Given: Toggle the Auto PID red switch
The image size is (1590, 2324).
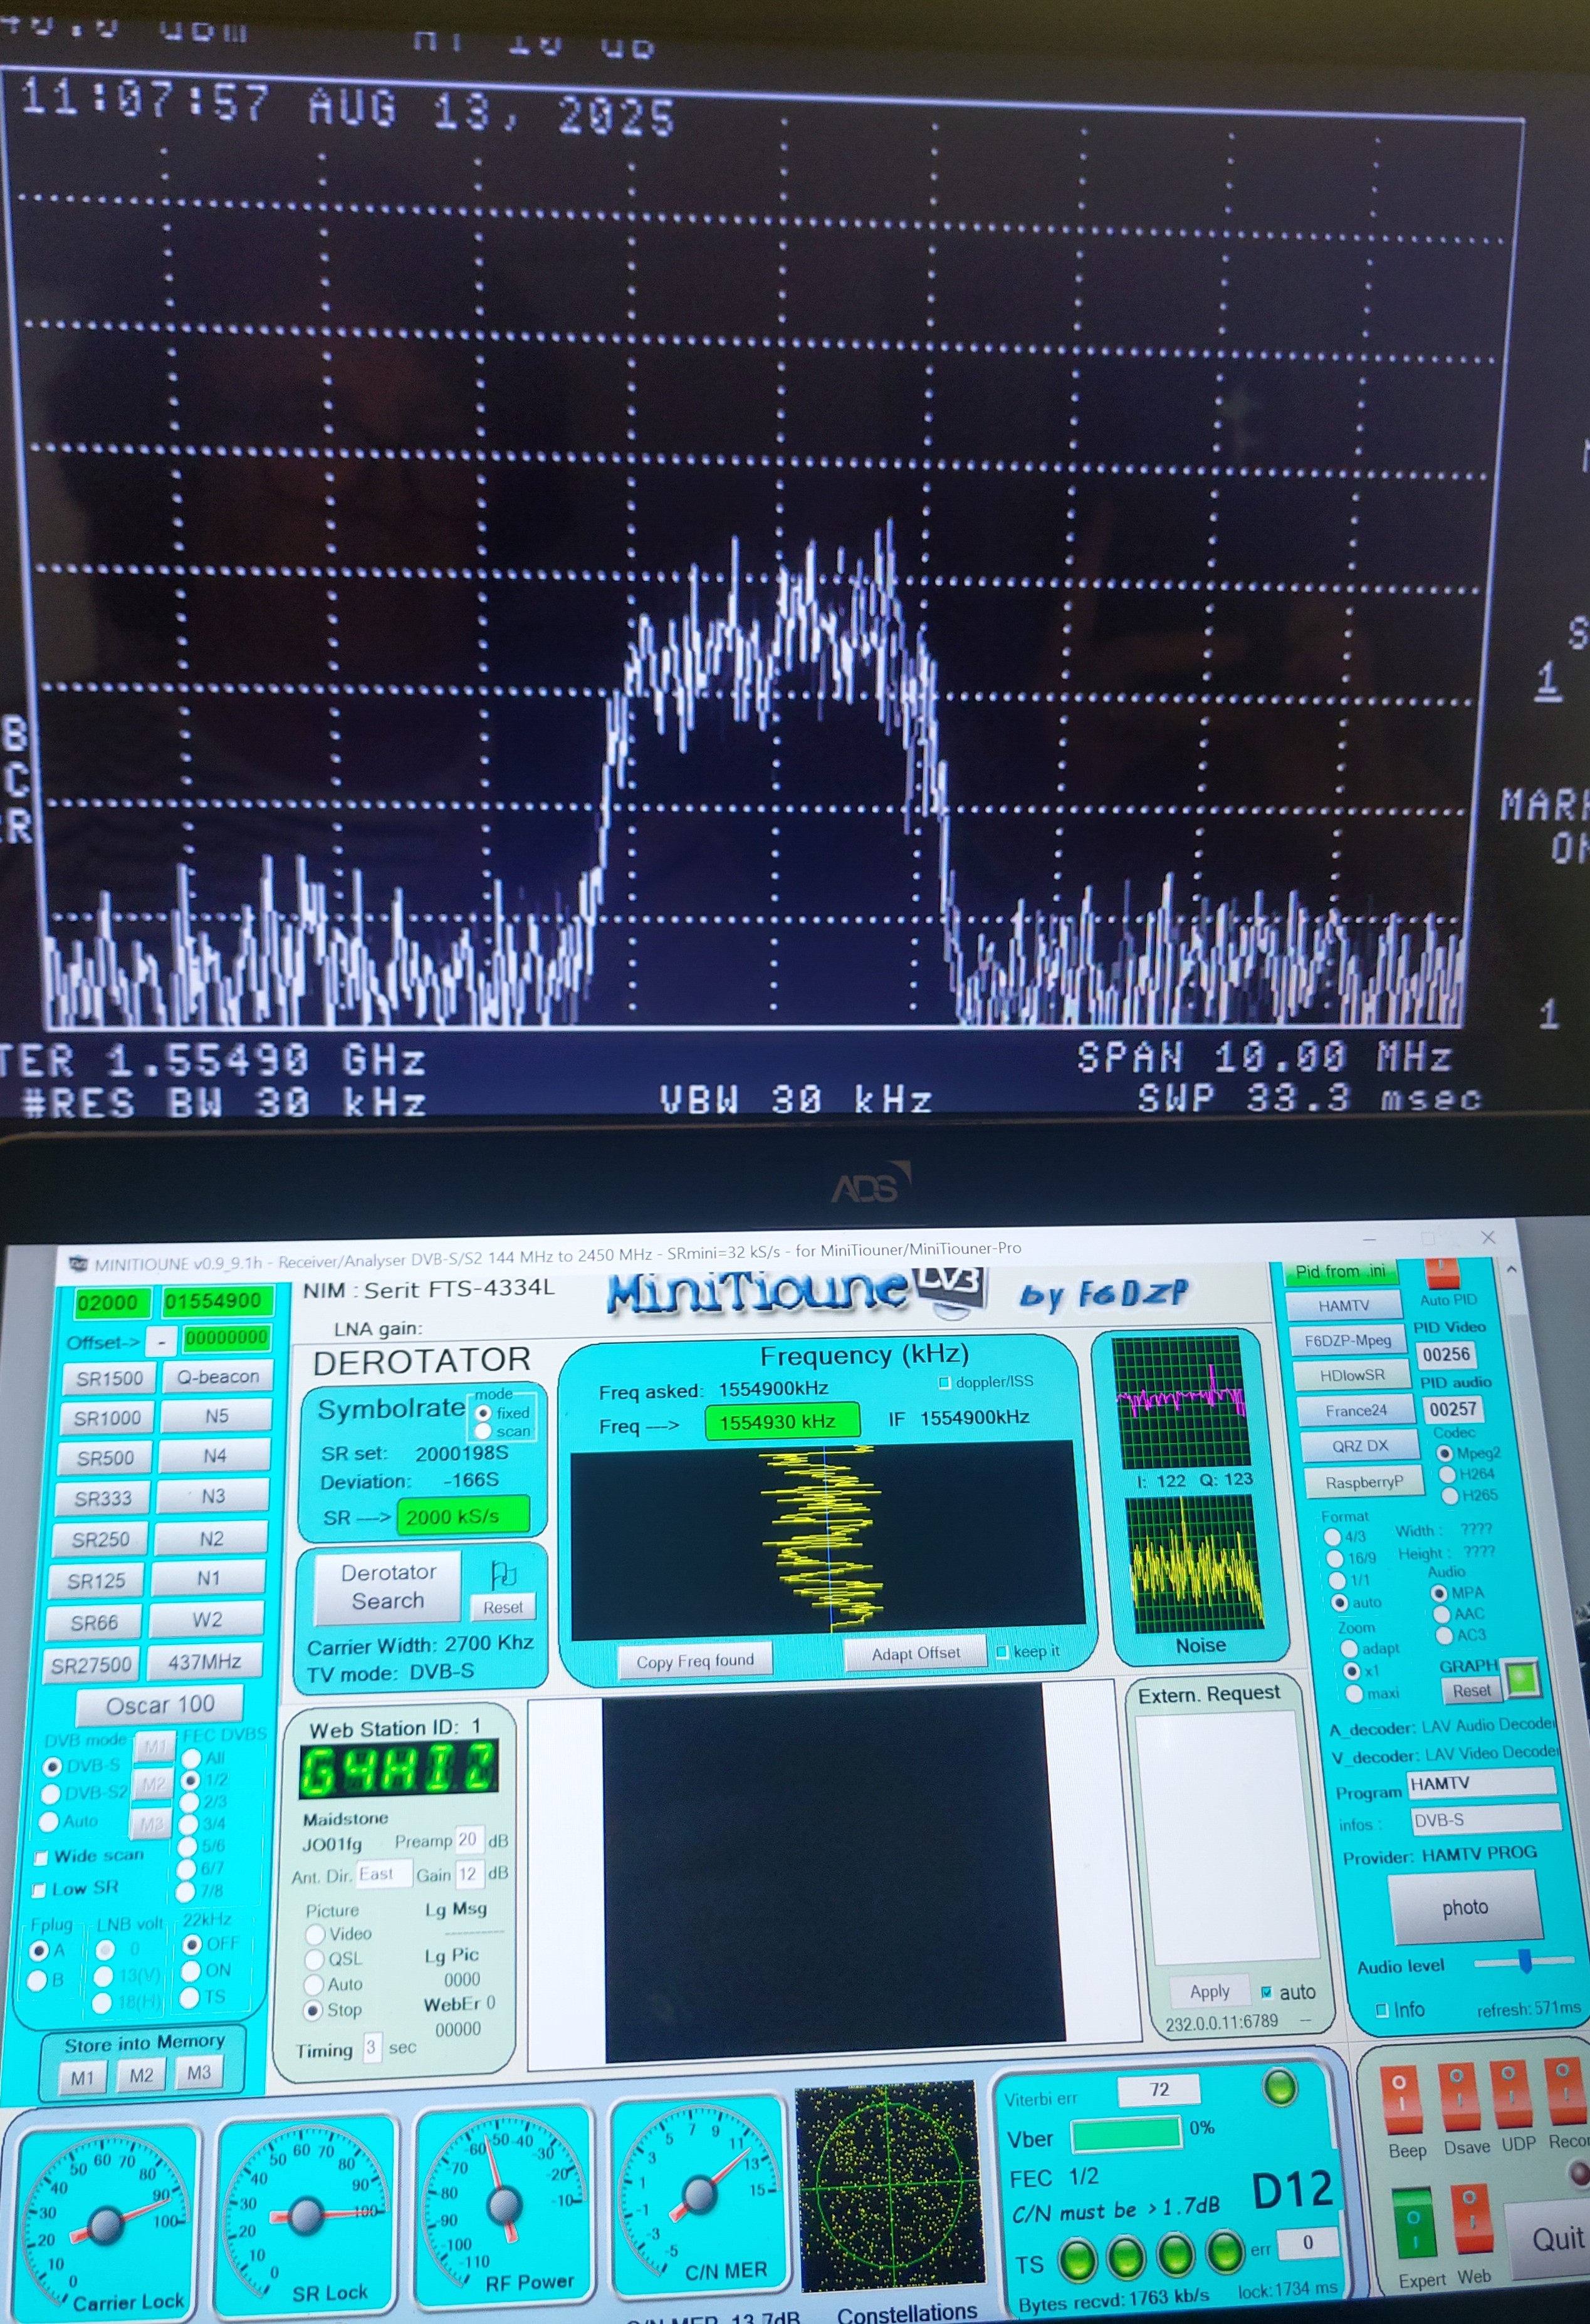Looking at the screenshot, I should (1442, 1274).
